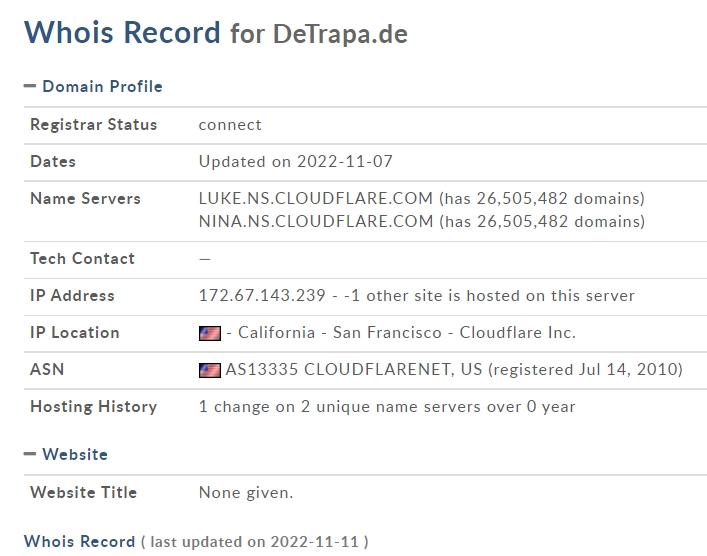
Task: Click the IP Address label
Action: click(72, 295)
